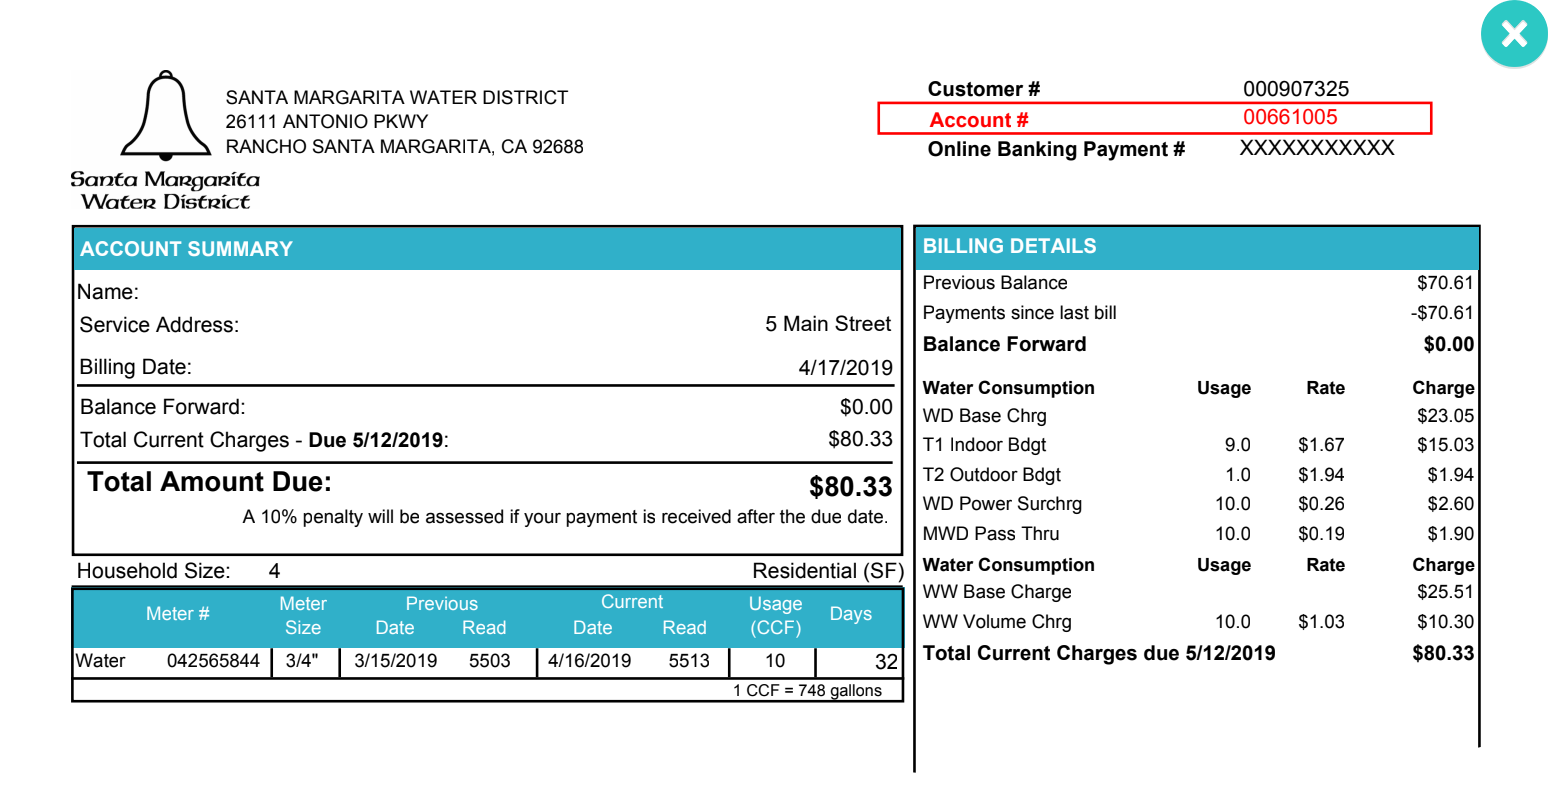
Task: Click the red Account # label
Action: (978, 120)
